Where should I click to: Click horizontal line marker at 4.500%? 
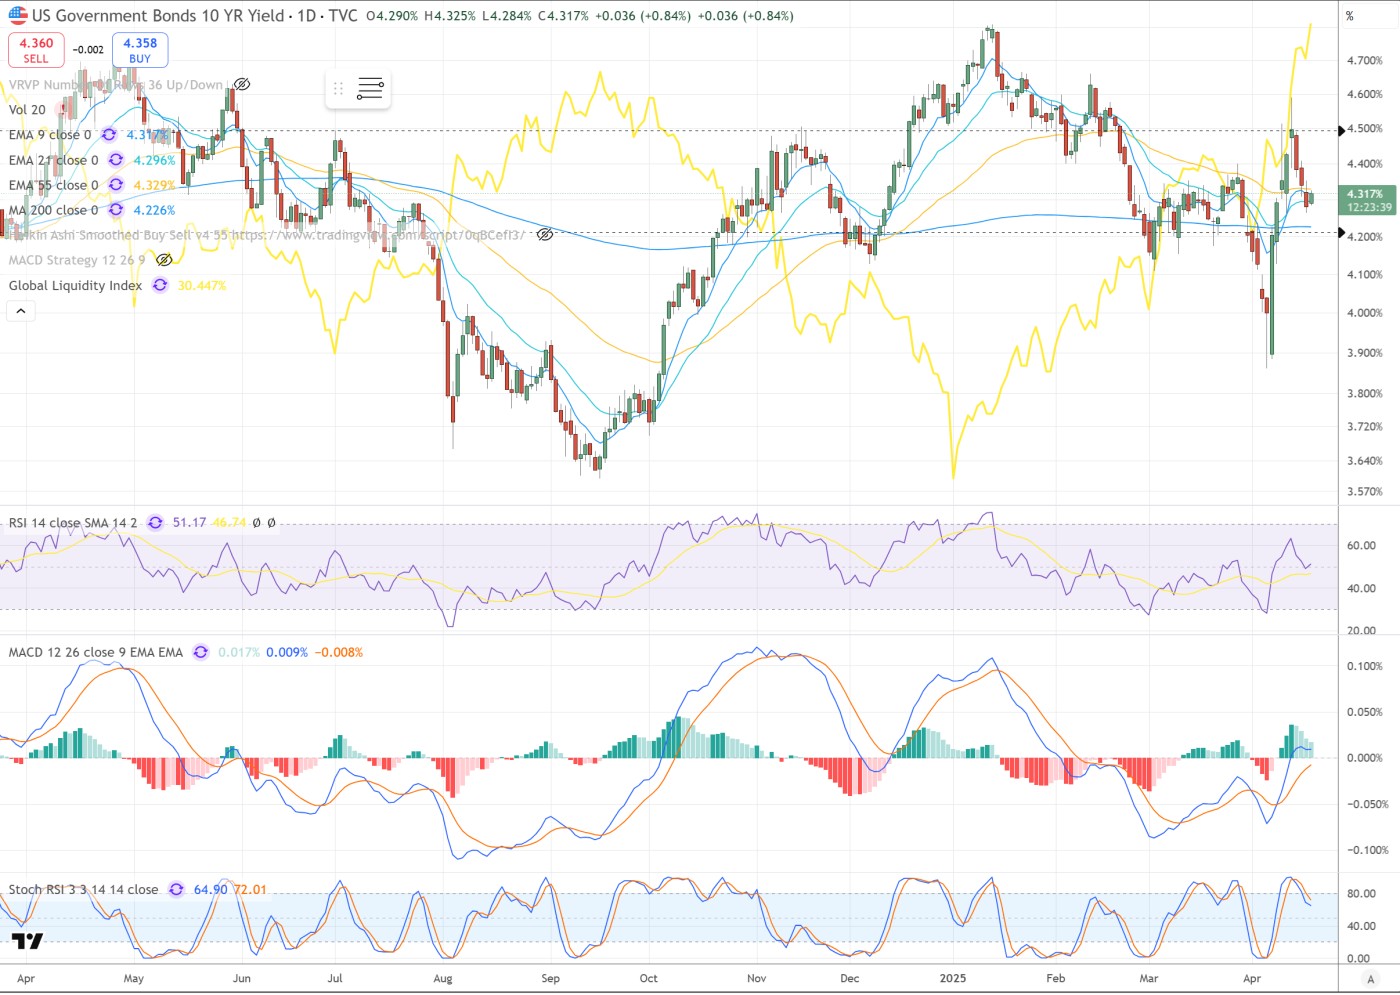pyautogui.click(x=1342, y=130)
